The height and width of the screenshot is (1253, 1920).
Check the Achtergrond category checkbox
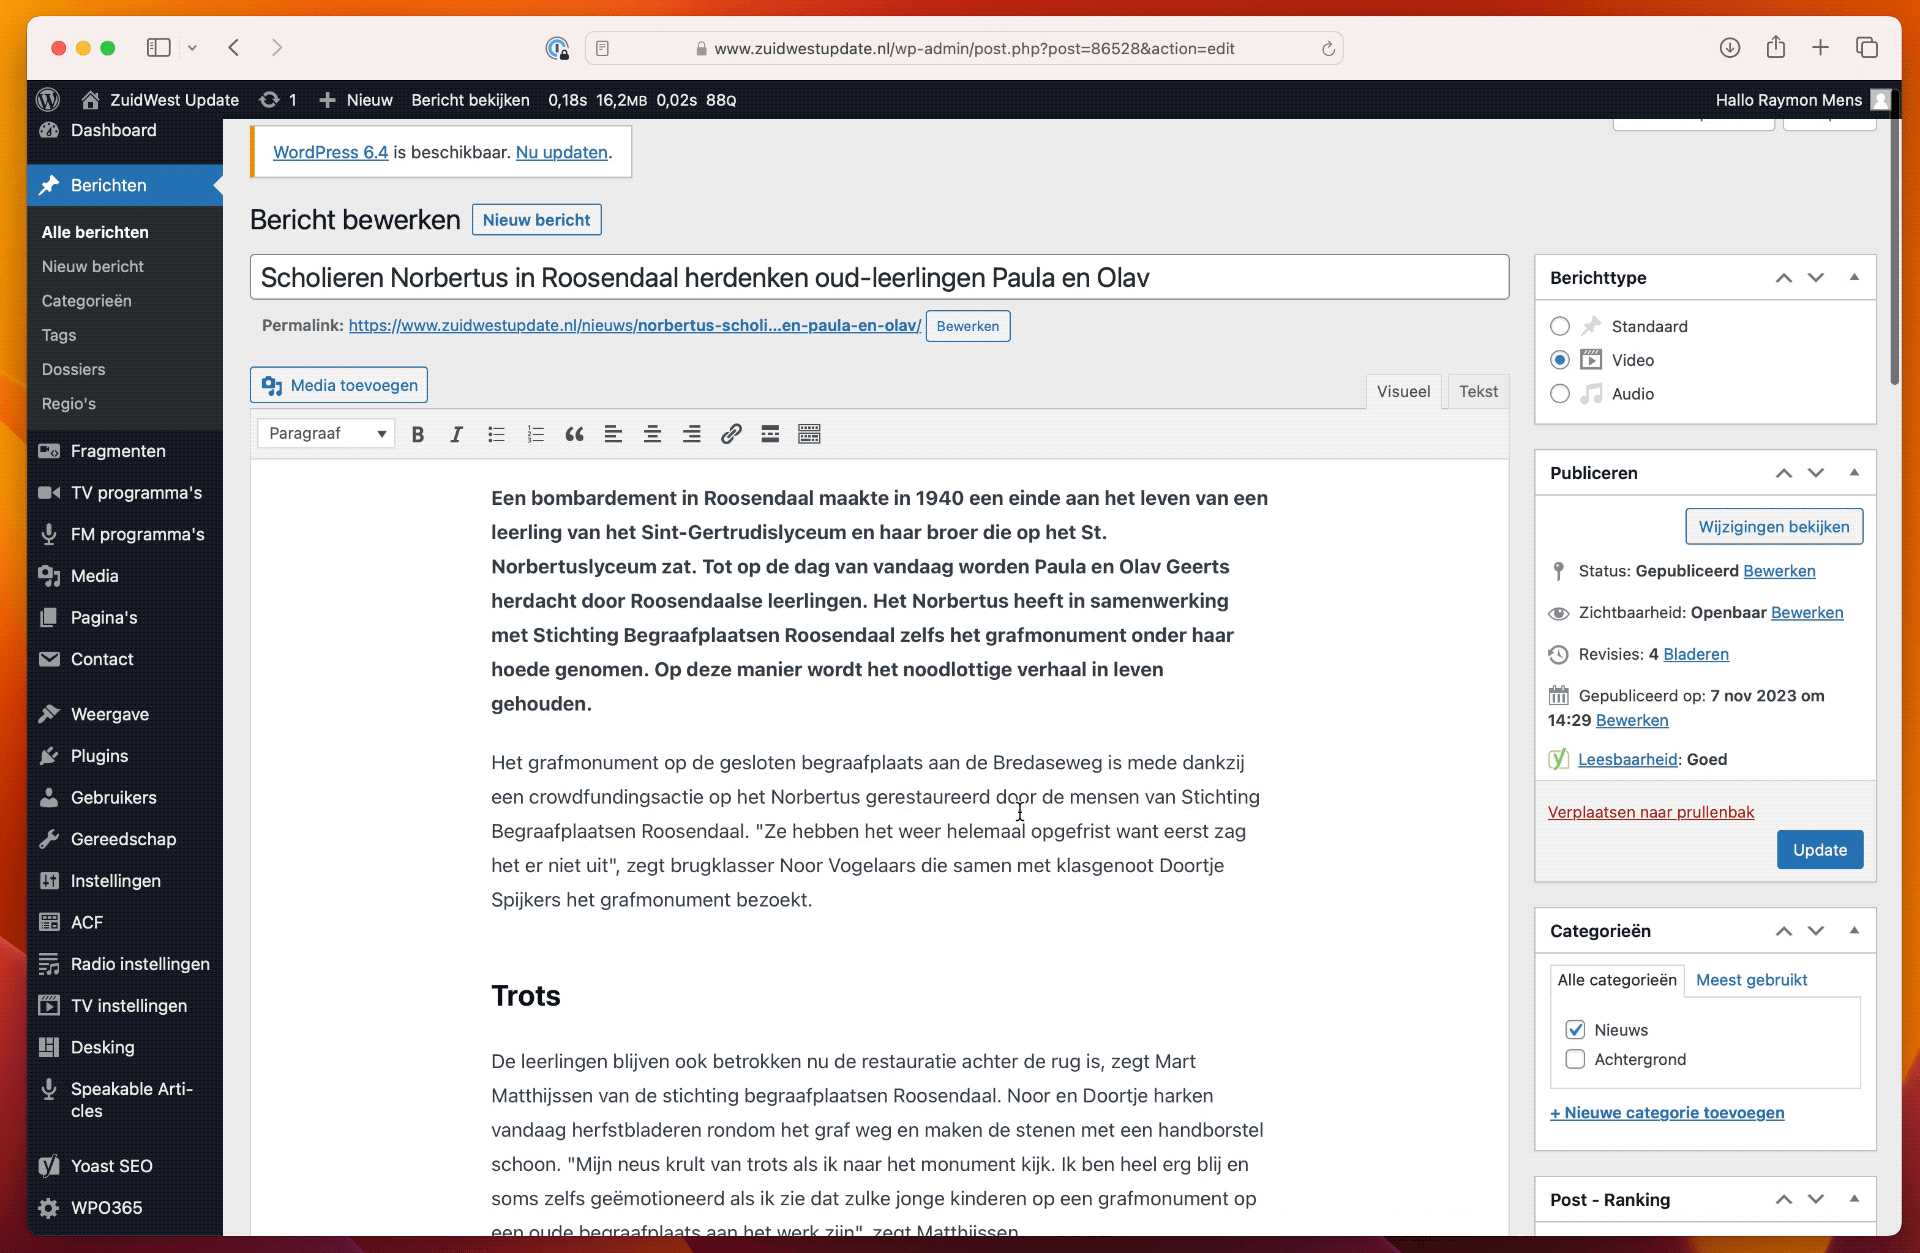pyautogui.click(x=1575, y=1059)
